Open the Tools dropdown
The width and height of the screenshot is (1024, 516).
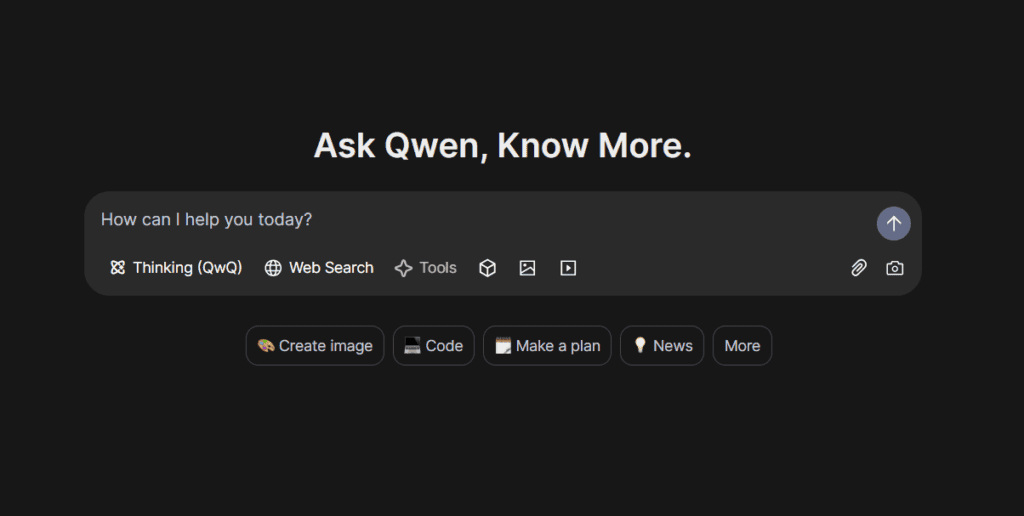[x=426, y=268]
